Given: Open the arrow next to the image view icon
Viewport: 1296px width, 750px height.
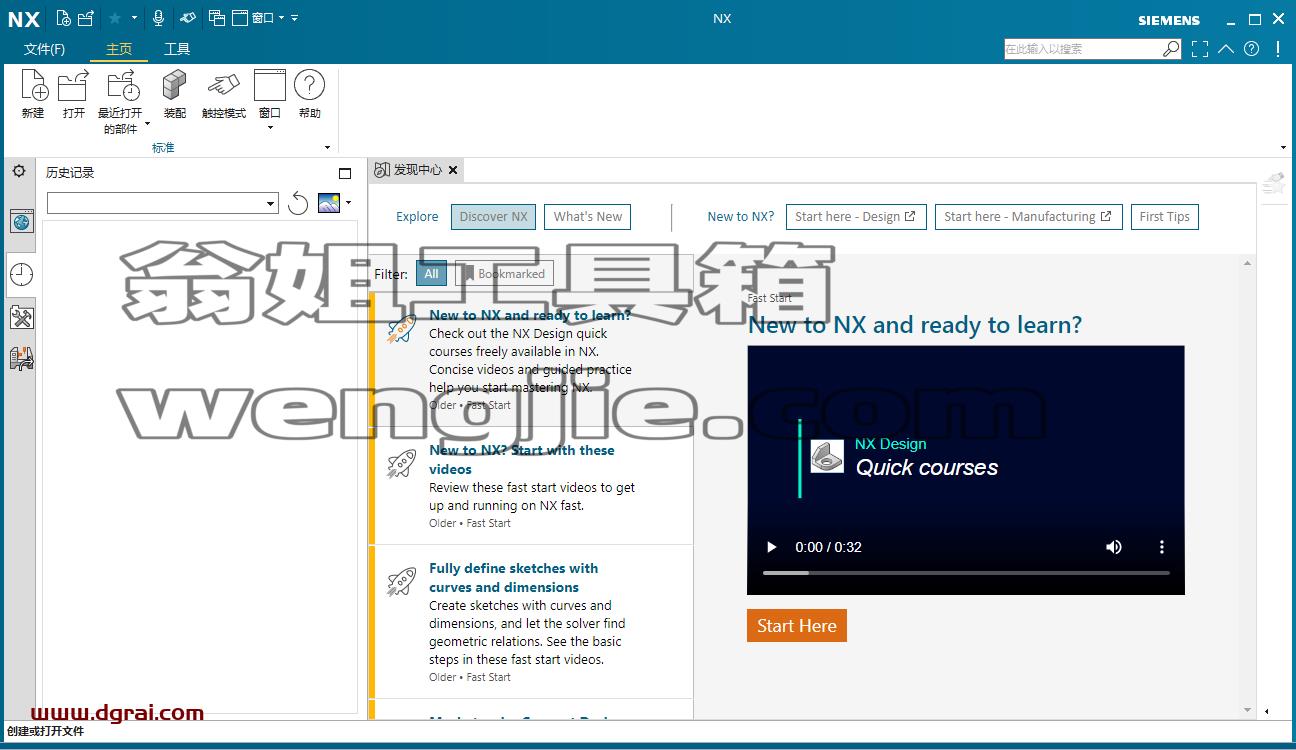Looking at the screenshot, I should [x=348, y=203].
